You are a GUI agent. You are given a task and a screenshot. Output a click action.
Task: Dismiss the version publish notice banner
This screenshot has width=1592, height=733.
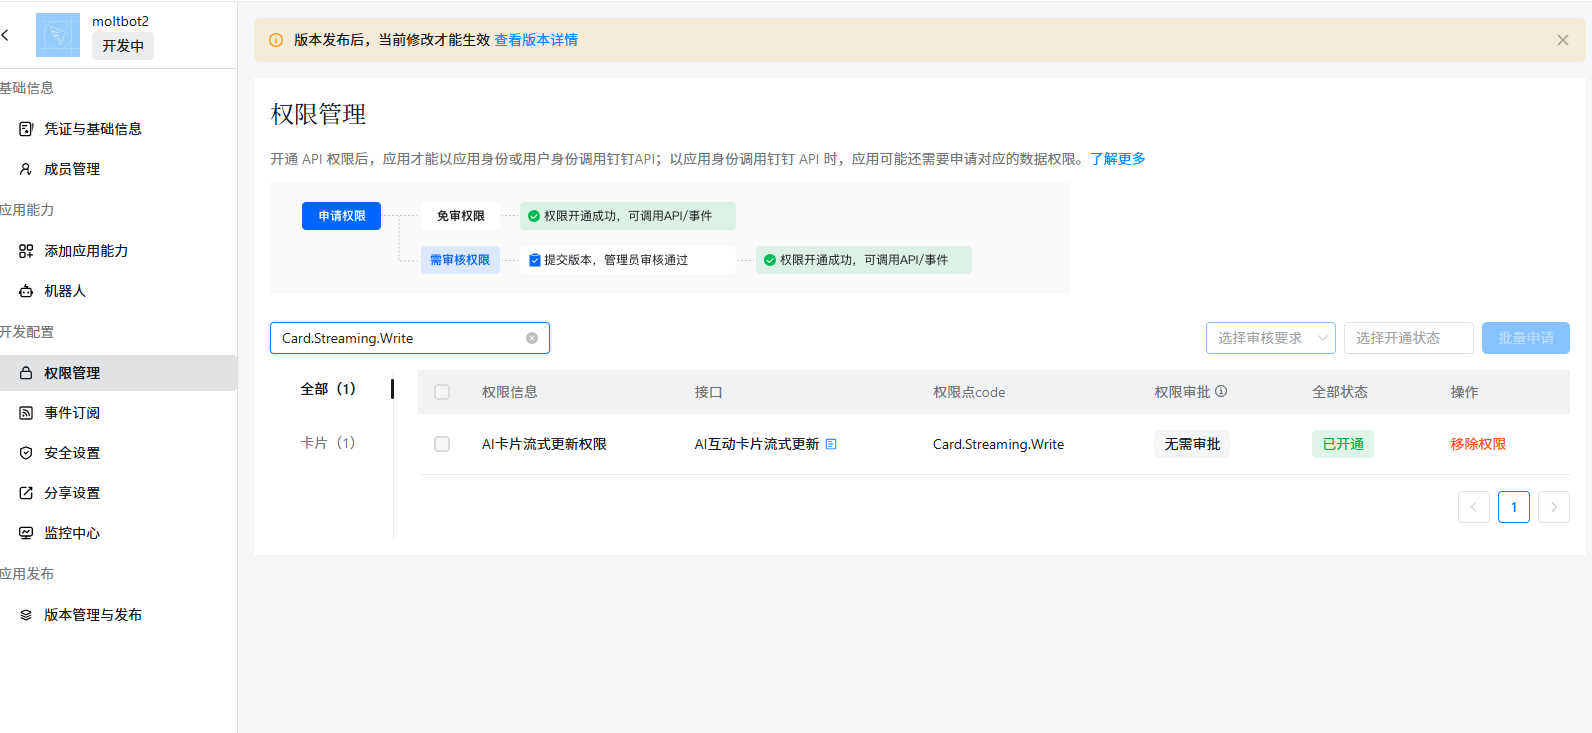pyautogui.click(x=1562, y=40)
